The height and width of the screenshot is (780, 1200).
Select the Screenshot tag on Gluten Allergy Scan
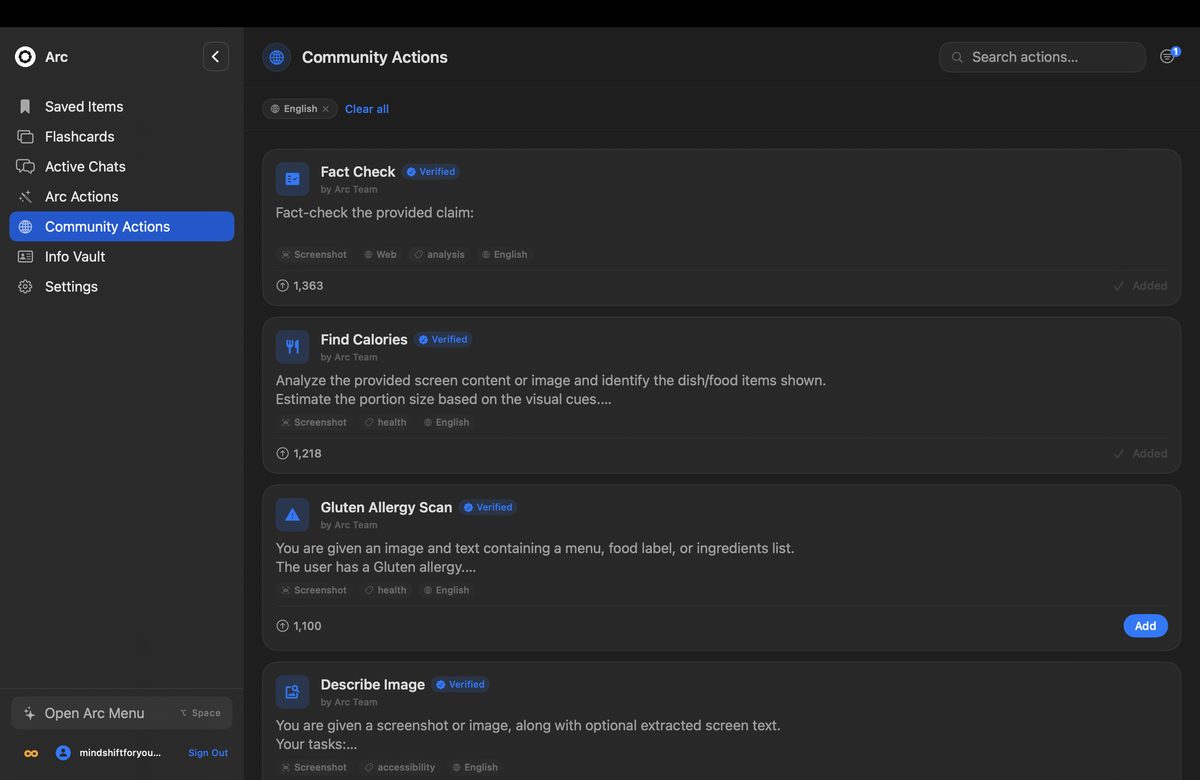(x=313, y=591)
